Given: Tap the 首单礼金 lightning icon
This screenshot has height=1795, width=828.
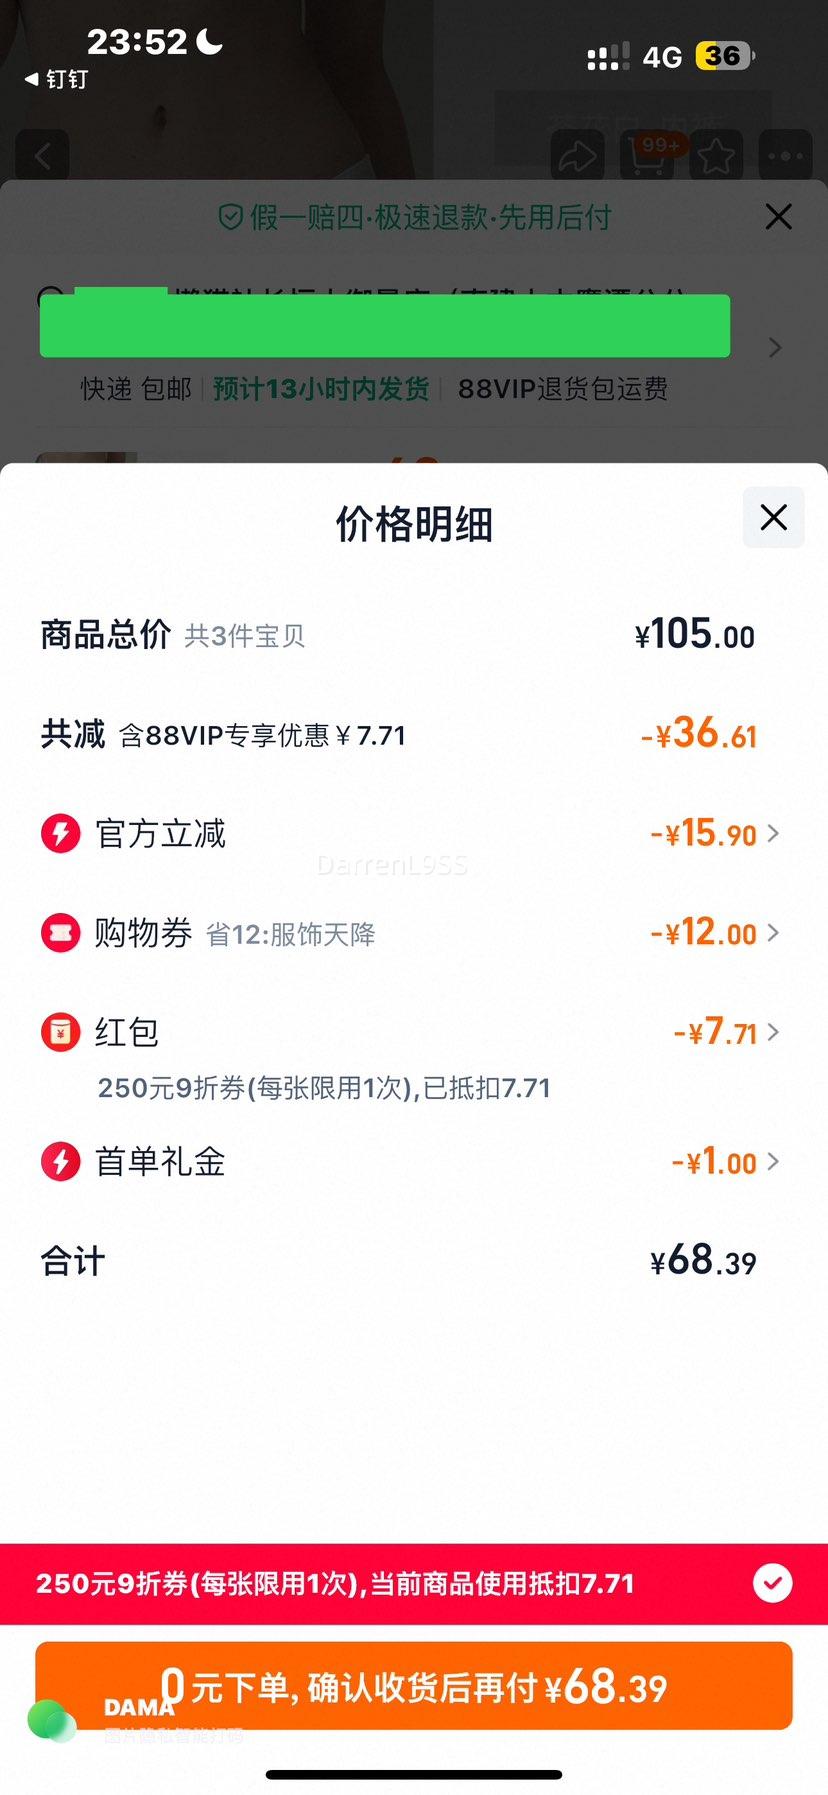Looking at the screenshot, I should (x=61, y=1161).
